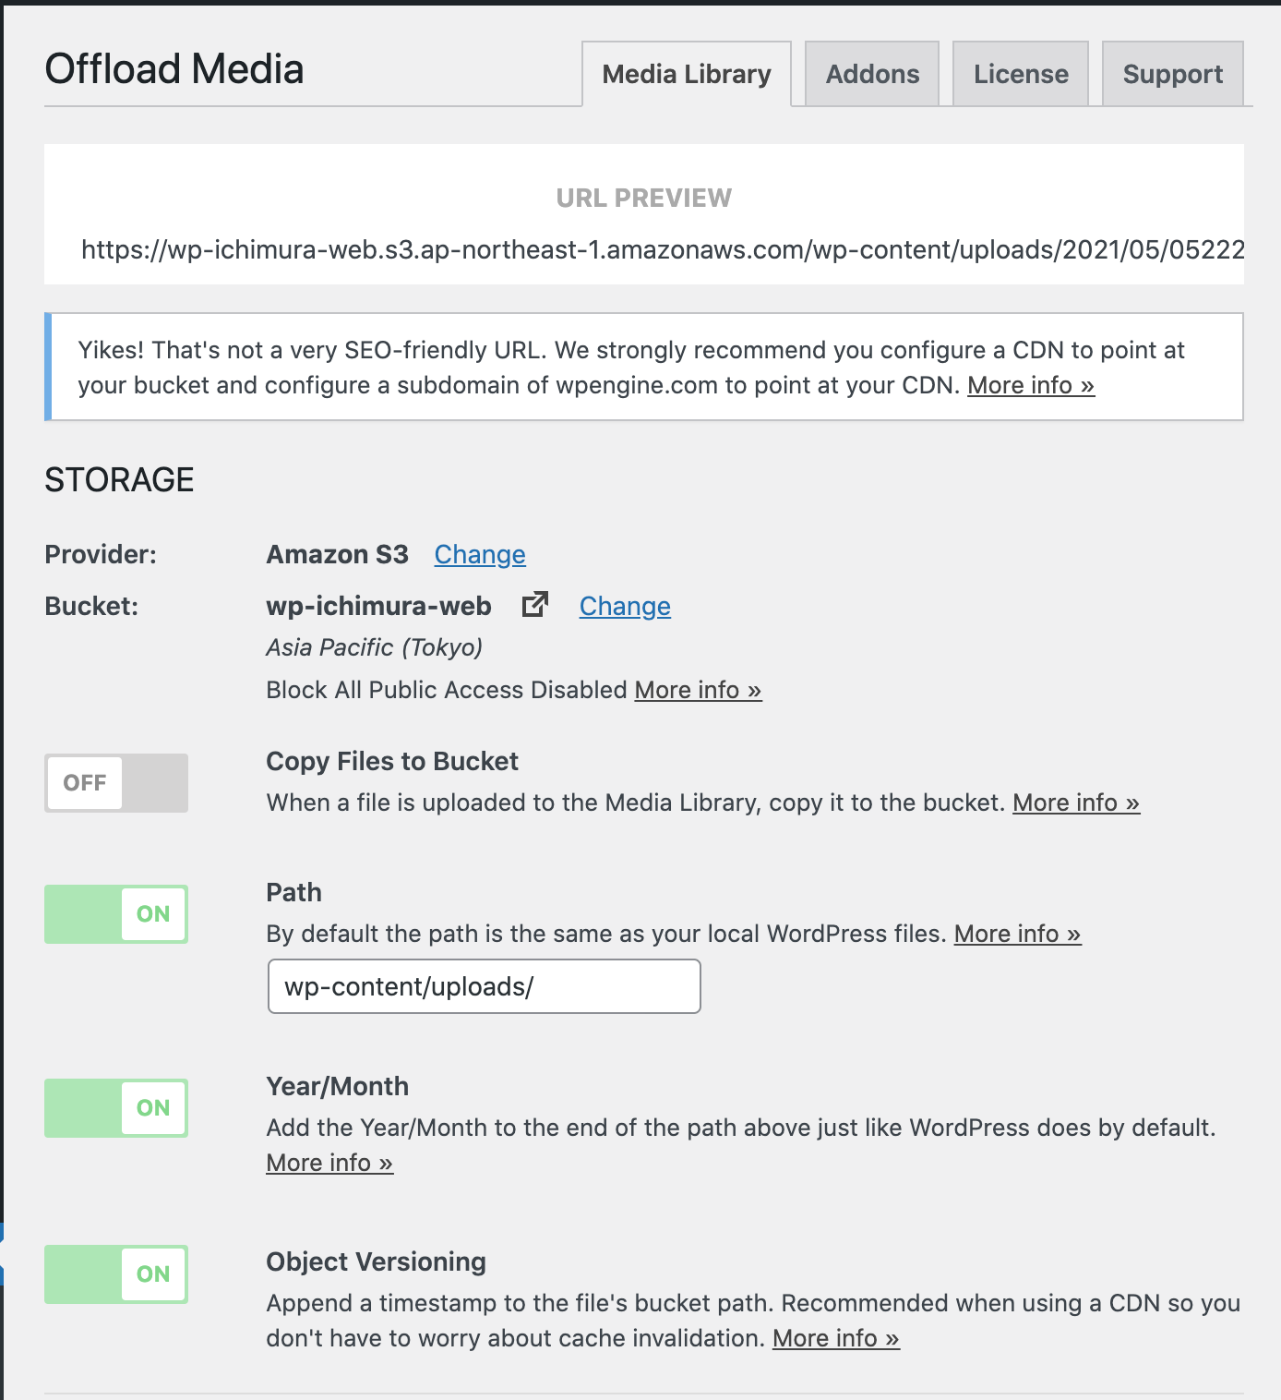Image resolution: width=1281 pixels, height=1400 pixels.
Task: Enable the Copy Files to Bucket toggle
Action: click(x=116, y=783)
